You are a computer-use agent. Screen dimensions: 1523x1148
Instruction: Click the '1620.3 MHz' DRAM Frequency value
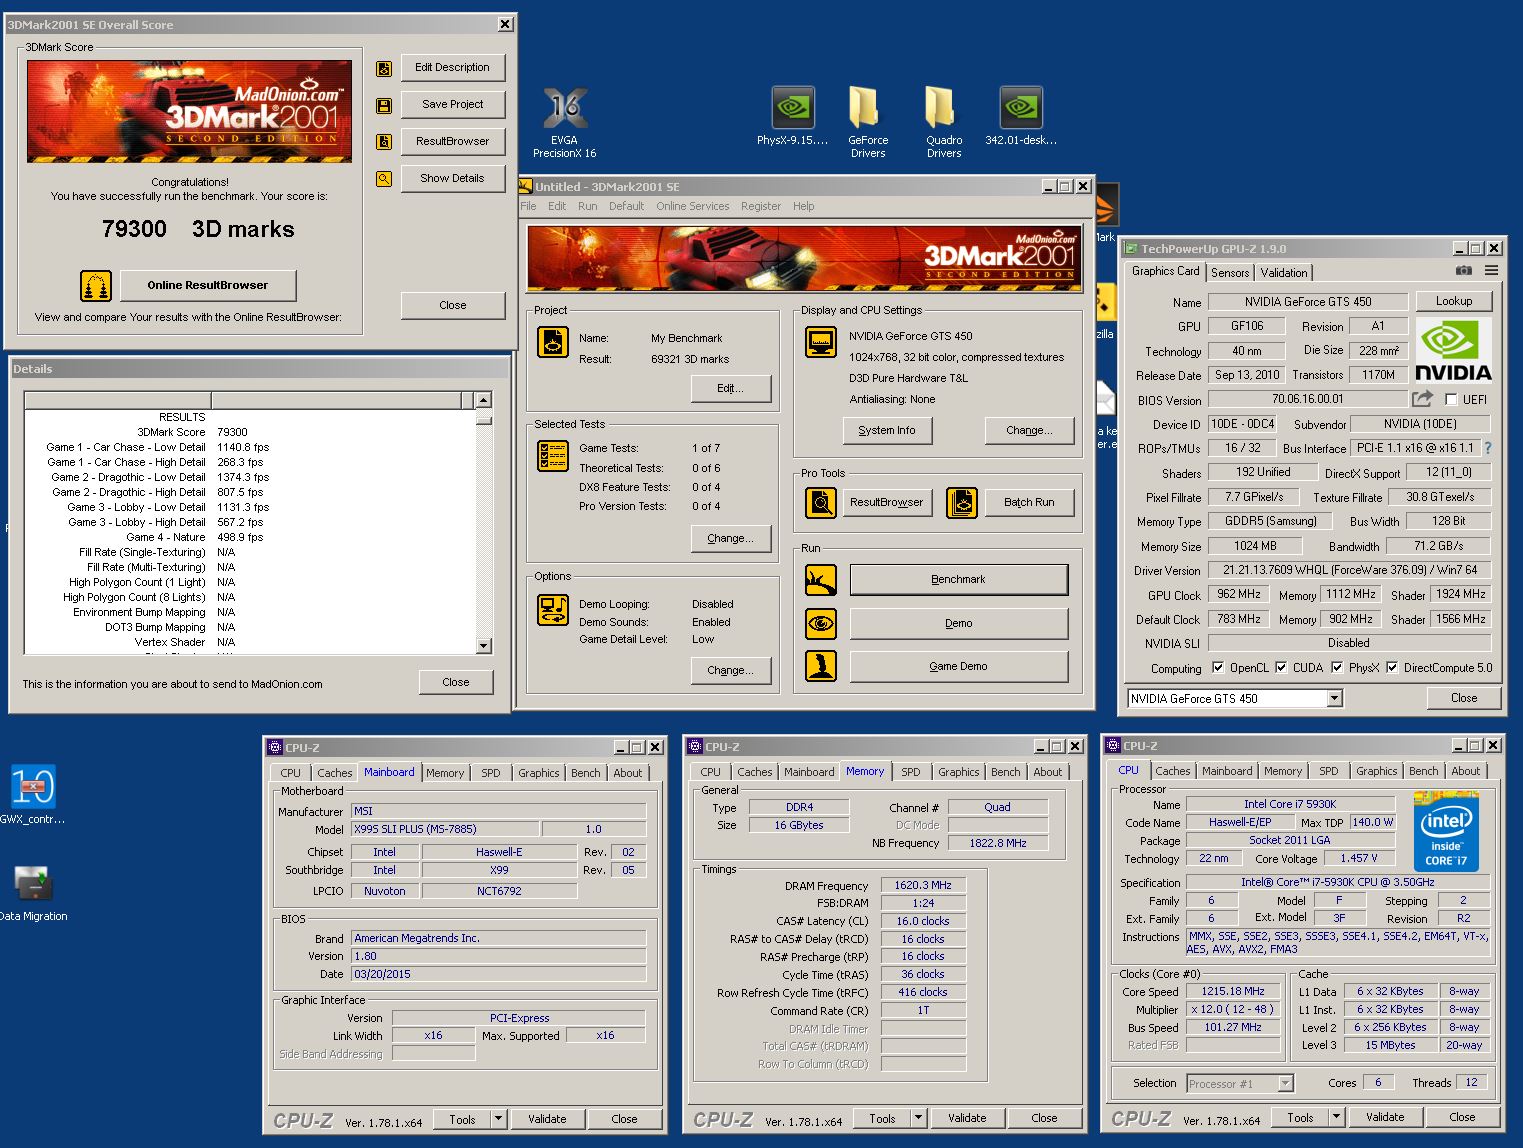coord(923,886)
